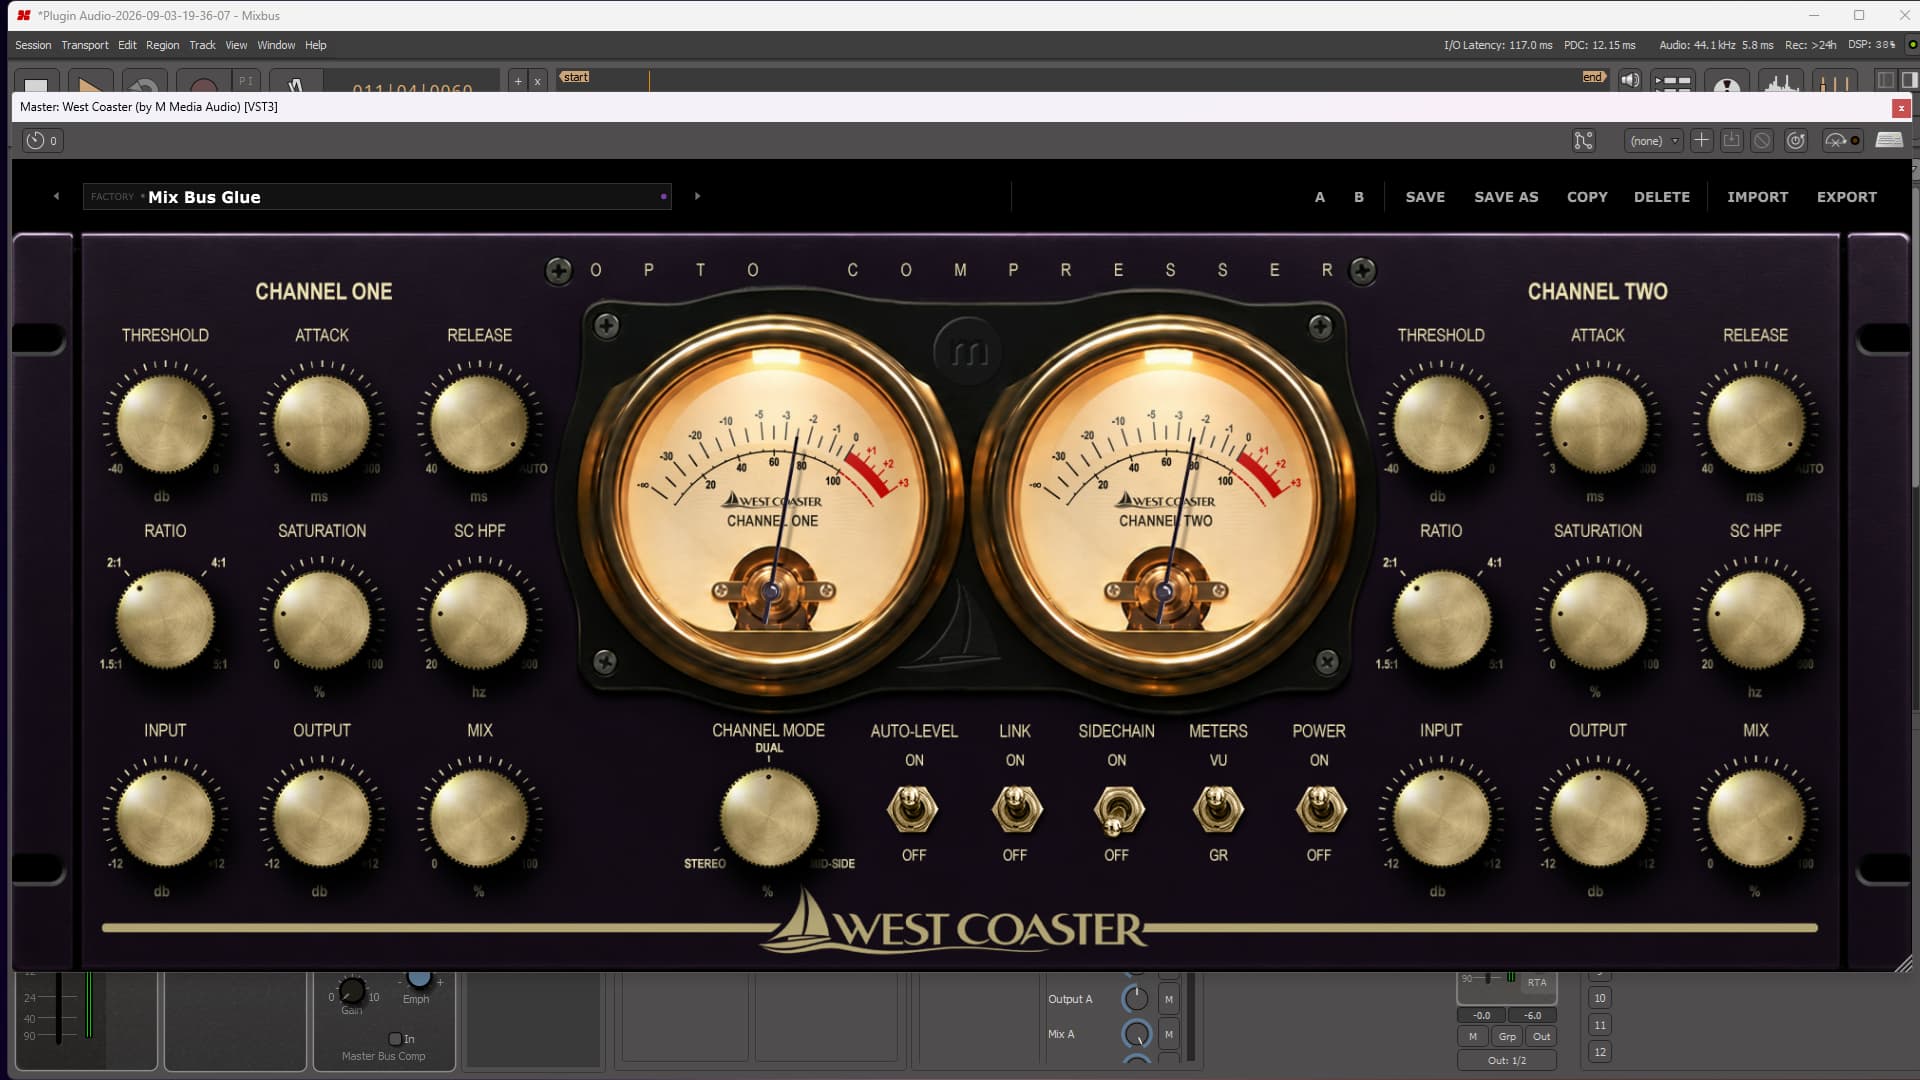This screenshot has width=1920, height=1080.
Task: Check the In box for Master Bus Comp
Action: pyautogui.click(x=395, y=1039)
